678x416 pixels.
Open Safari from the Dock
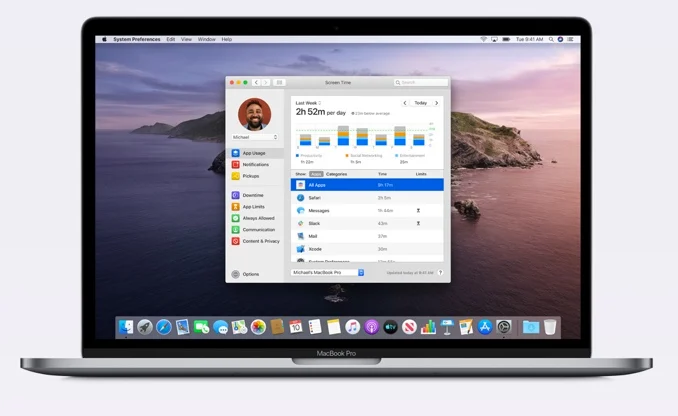point(164,327)
